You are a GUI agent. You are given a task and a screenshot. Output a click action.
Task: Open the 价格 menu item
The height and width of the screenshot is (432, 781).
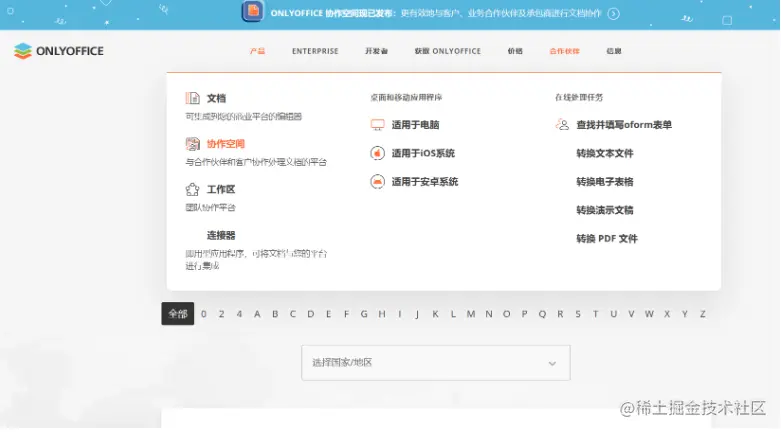515,51
